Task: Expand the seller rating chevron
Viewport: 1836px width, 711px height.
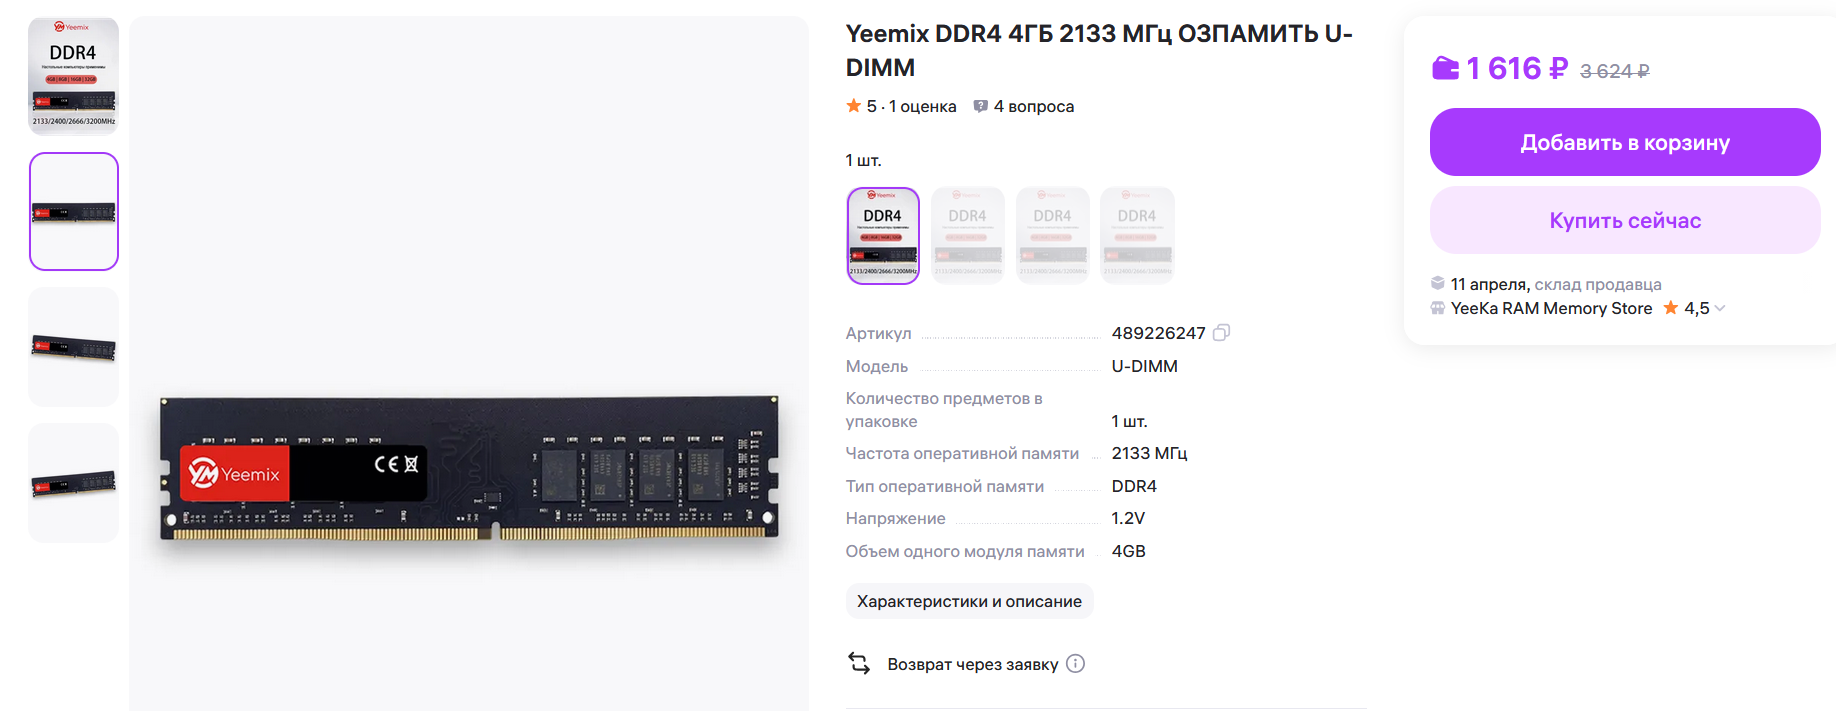Action: click(1720, 308)
